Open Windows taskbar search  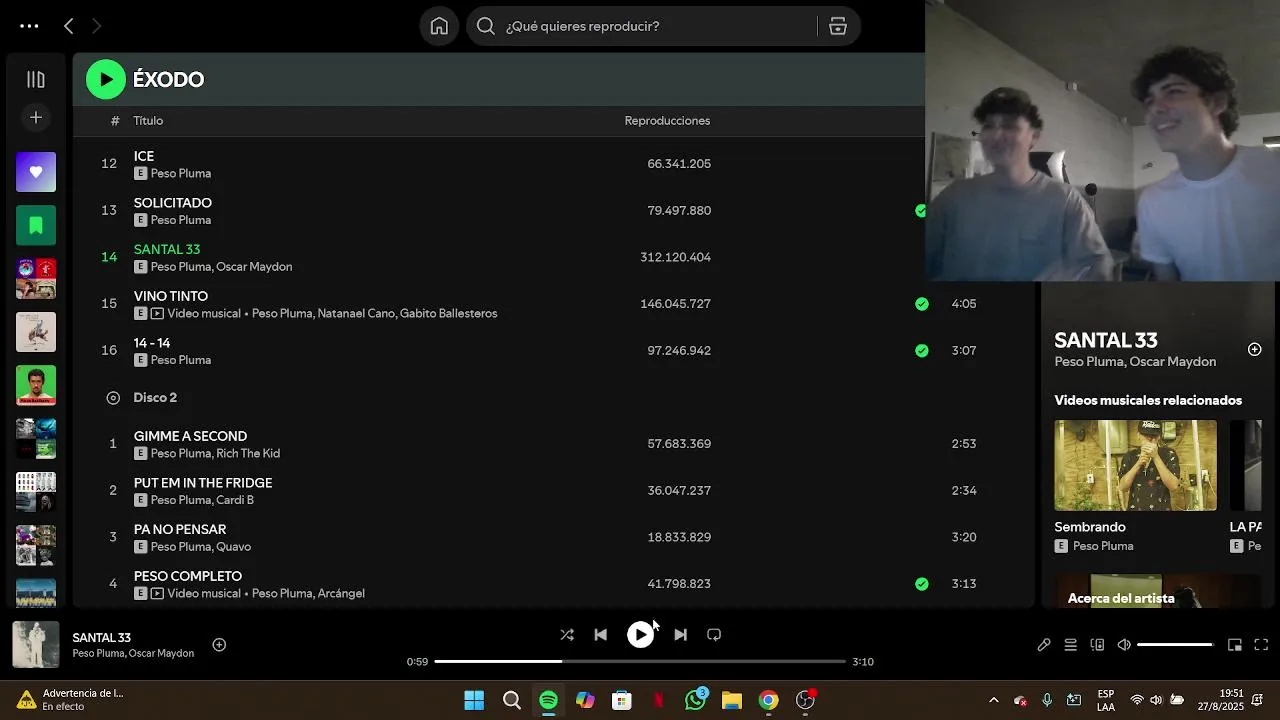point(512,700)
